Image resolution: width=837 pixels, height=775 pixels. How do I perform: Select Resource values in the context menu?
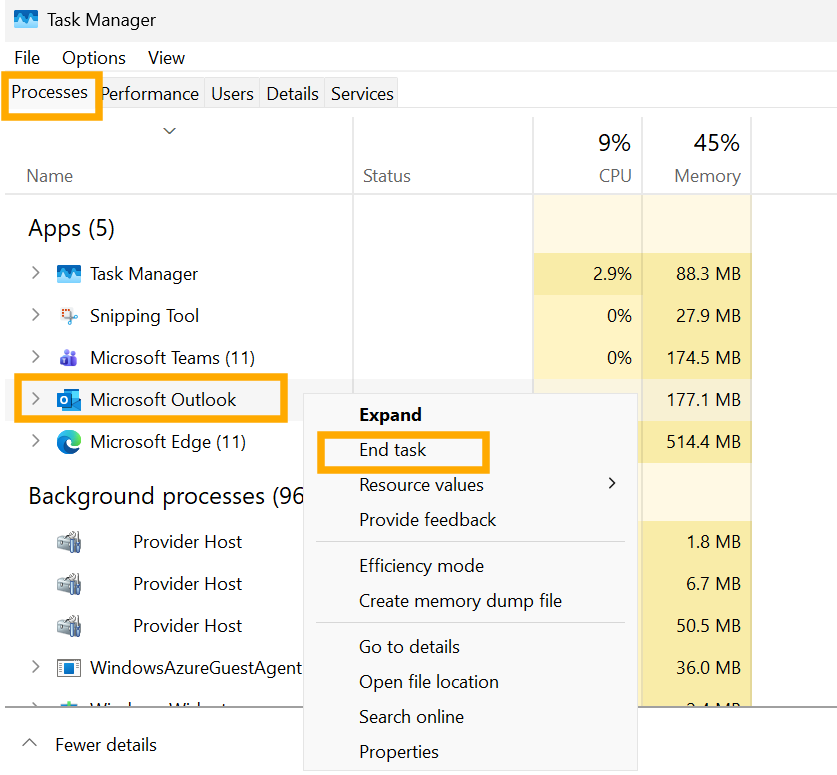pyautogui.click(x=421, y=485)
